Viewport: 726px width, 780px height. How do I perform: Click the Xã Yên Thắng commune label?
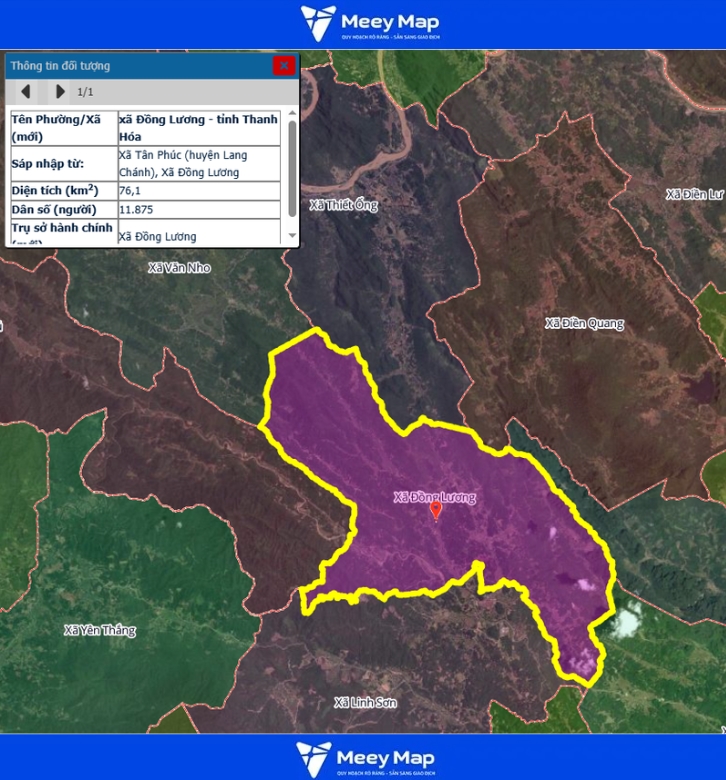99,630
